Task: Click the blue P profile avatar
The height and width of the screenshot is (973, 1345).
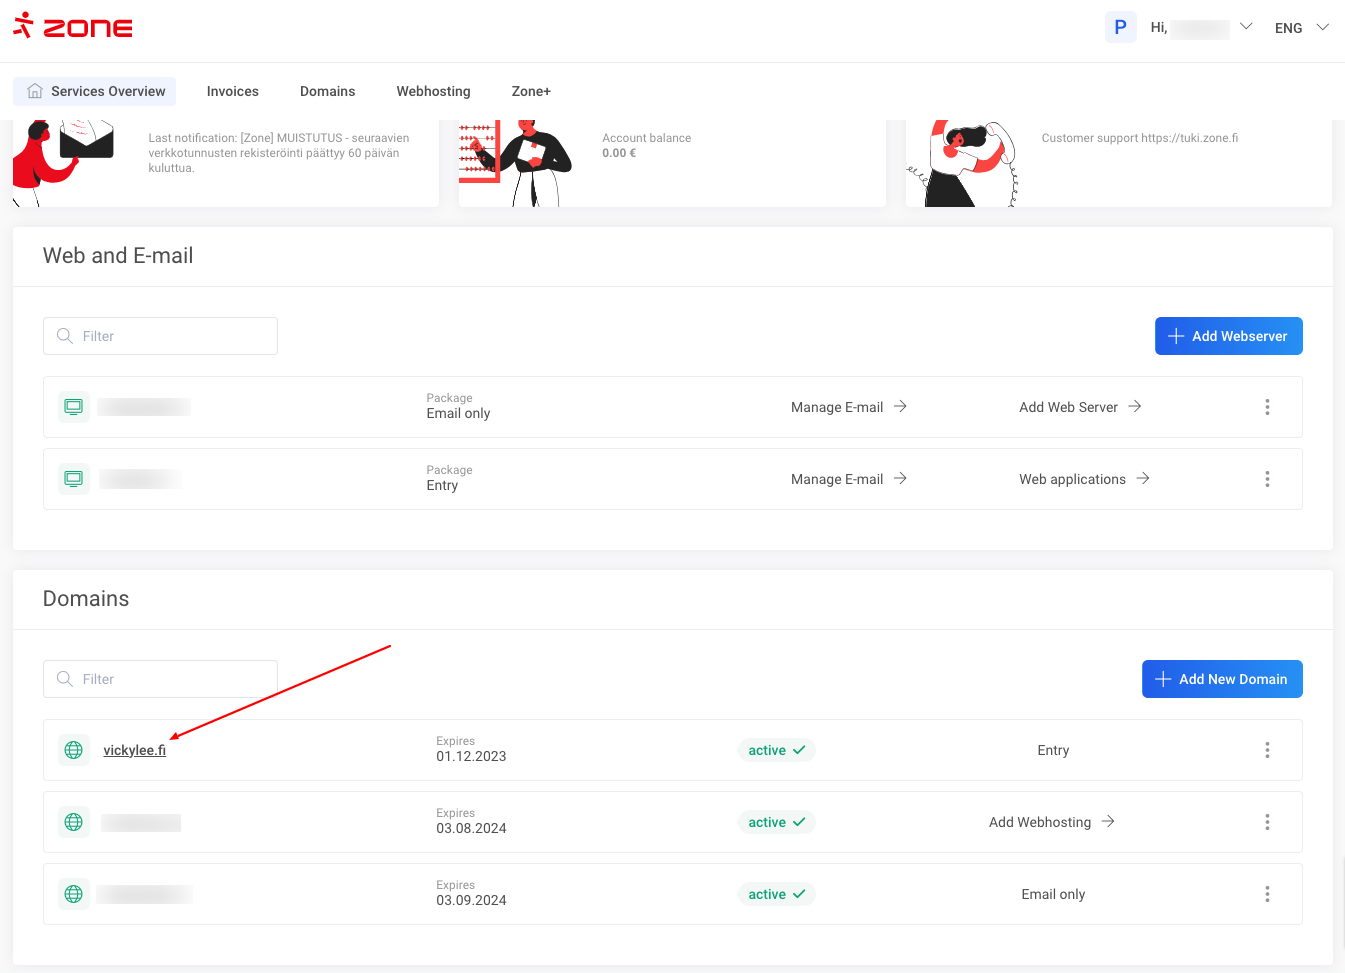Action: (1120, 27)
